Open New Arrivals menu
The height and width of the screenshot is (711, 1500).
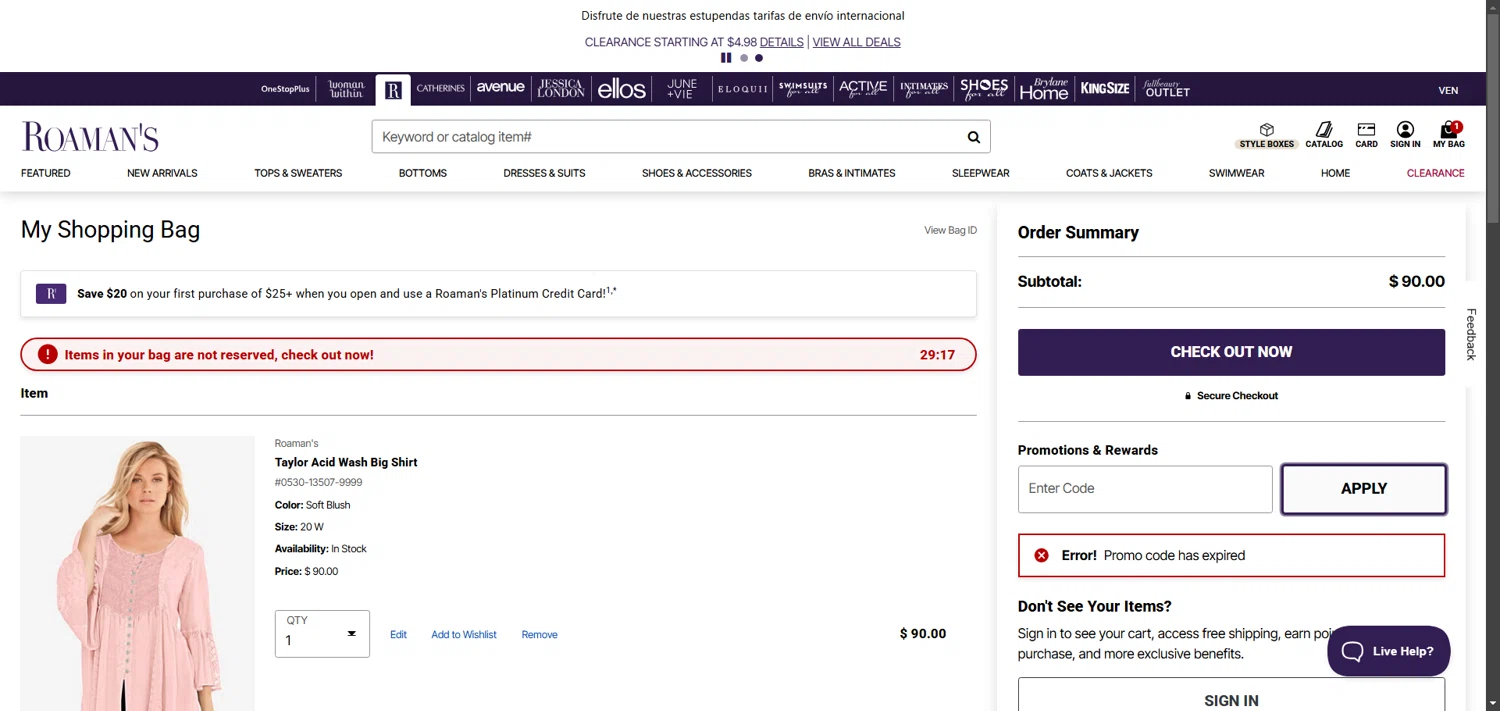pyautogui.click(x=162, y=173)
